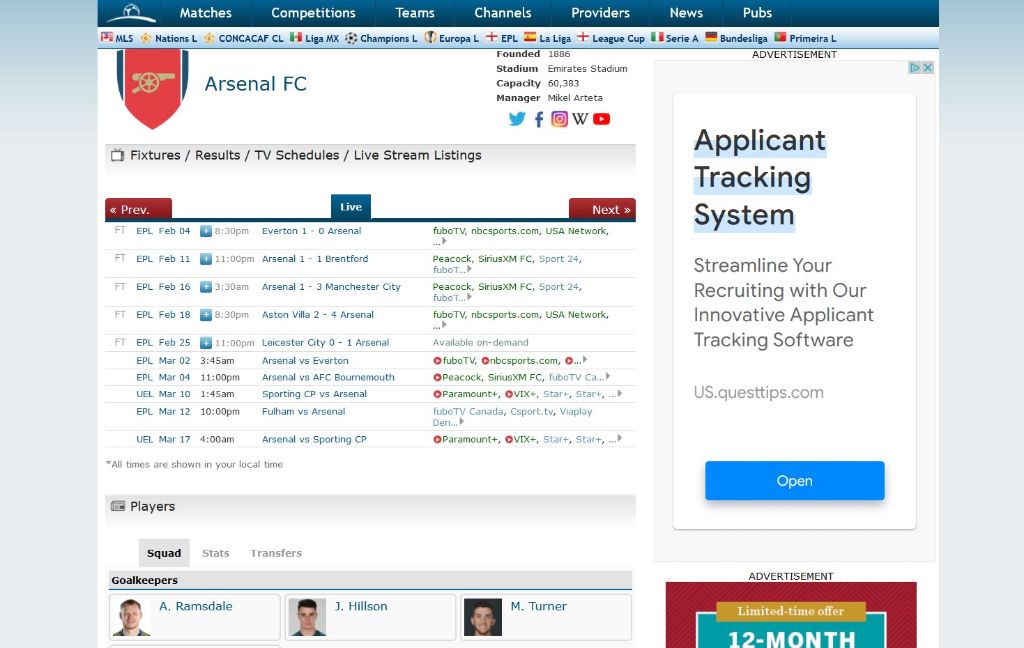Expand details for Leicester City 0 - 1 Arsenal
This screenshot has height=648, width=1024.
click(206, 342)
